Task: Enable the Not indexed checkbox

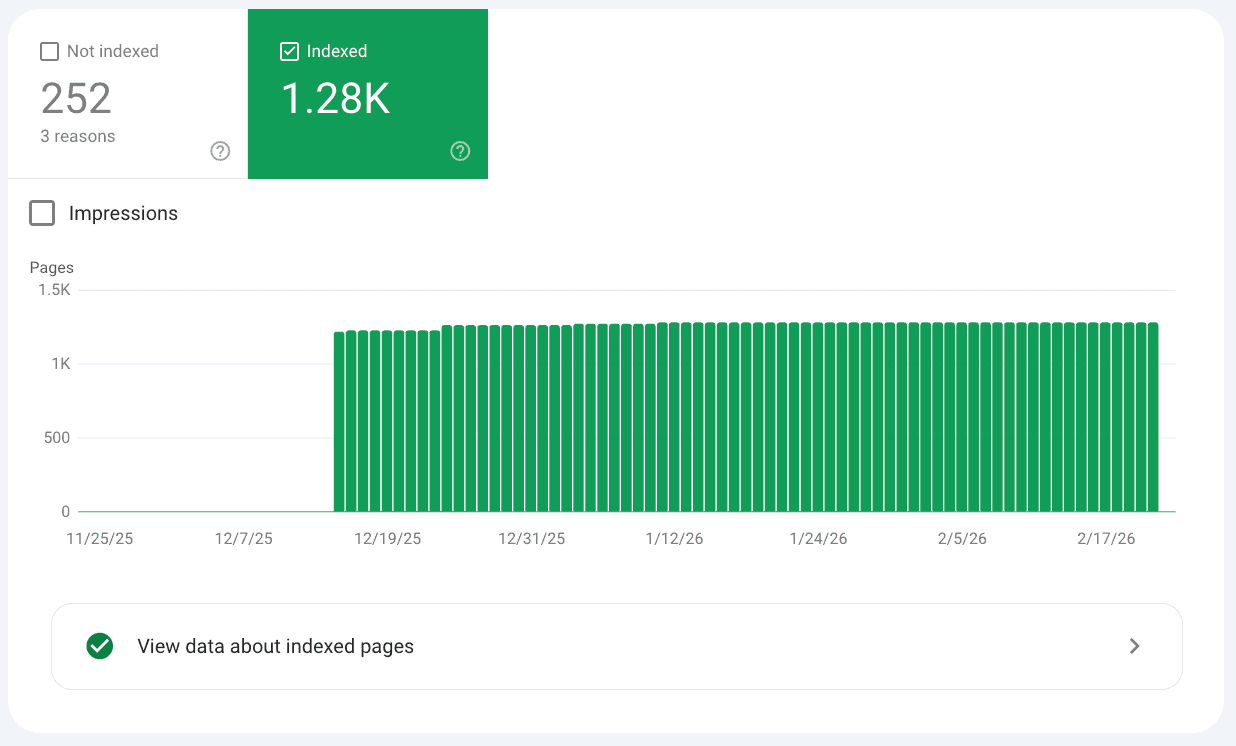Action: 49,50
